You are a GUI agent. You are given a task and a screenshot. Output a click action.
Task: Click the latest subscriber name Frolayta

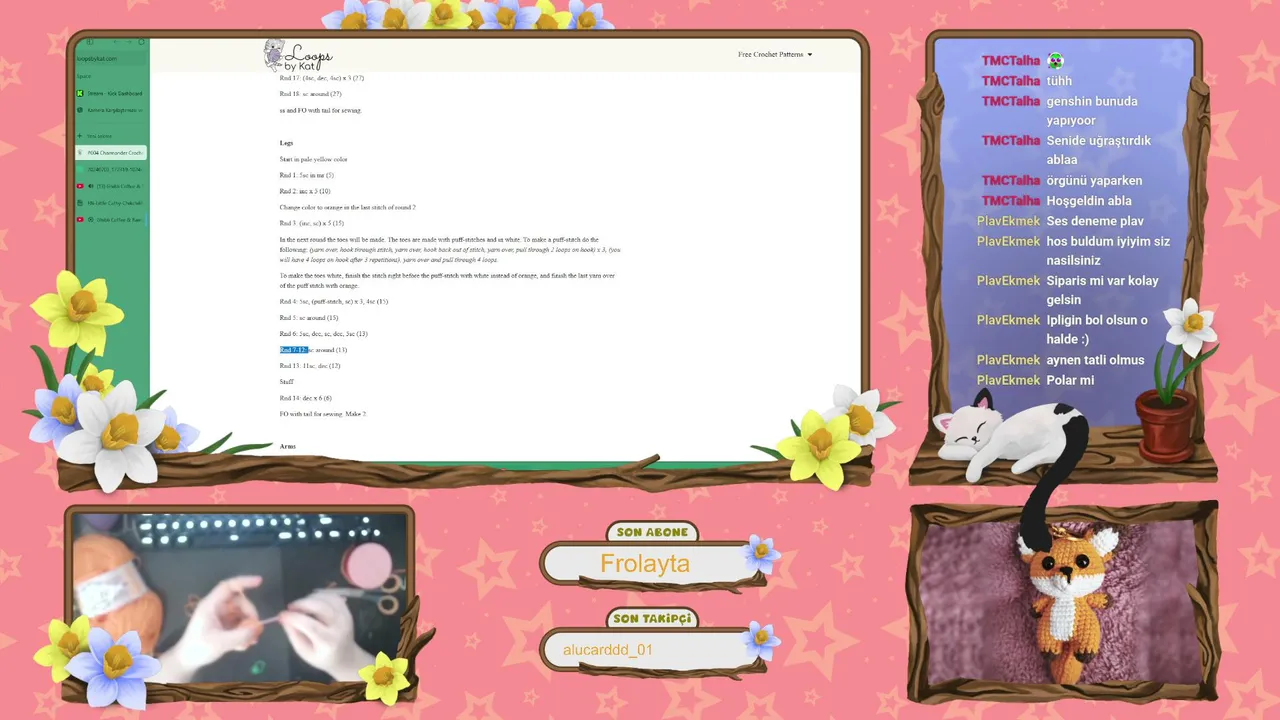click(645, 564)
